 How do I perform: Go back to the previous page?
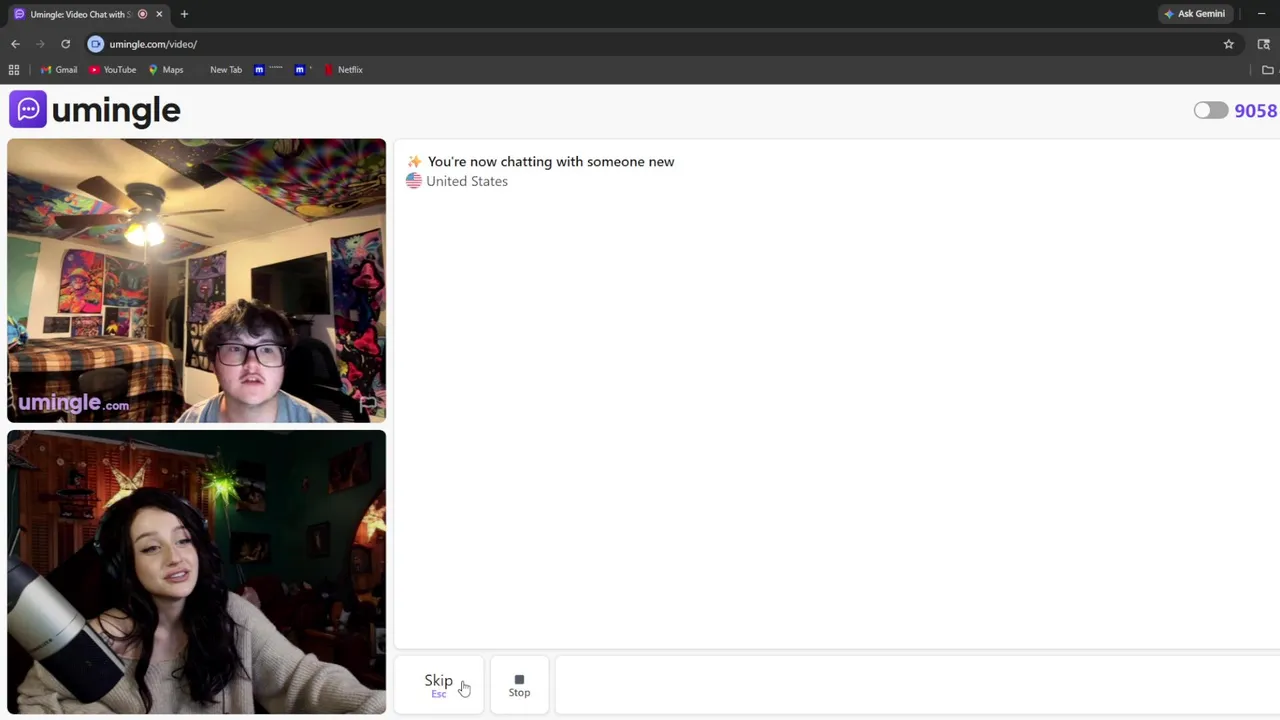pos(15,44)
